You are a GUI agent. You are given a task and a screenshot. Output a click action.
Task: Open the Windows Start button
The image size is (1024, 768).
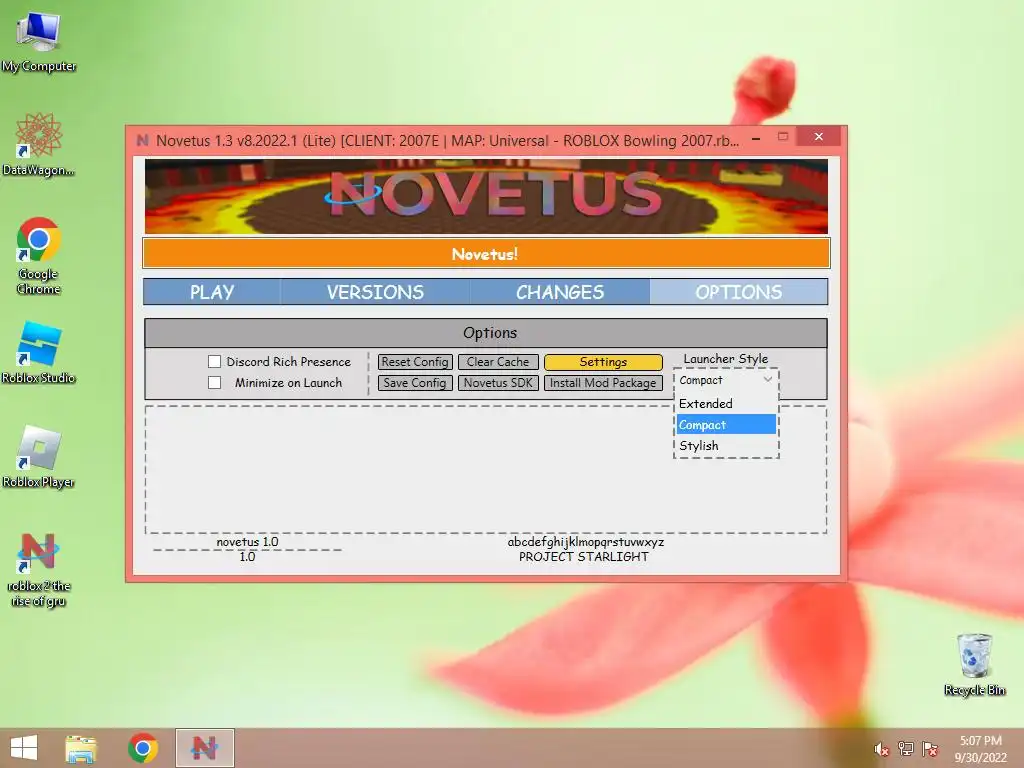(x=24, y=748)
